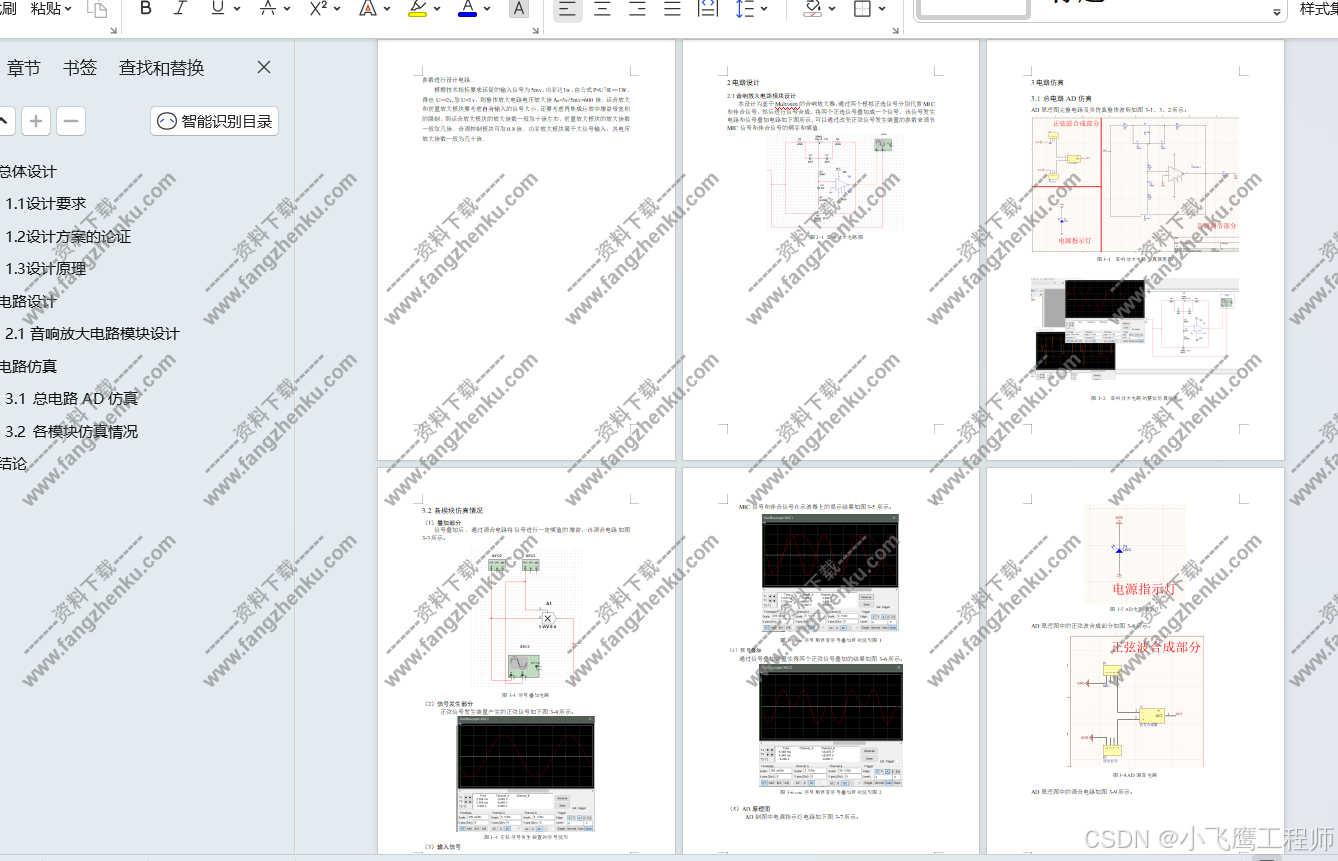Open underline style dropdown arrow

[237, 9]
